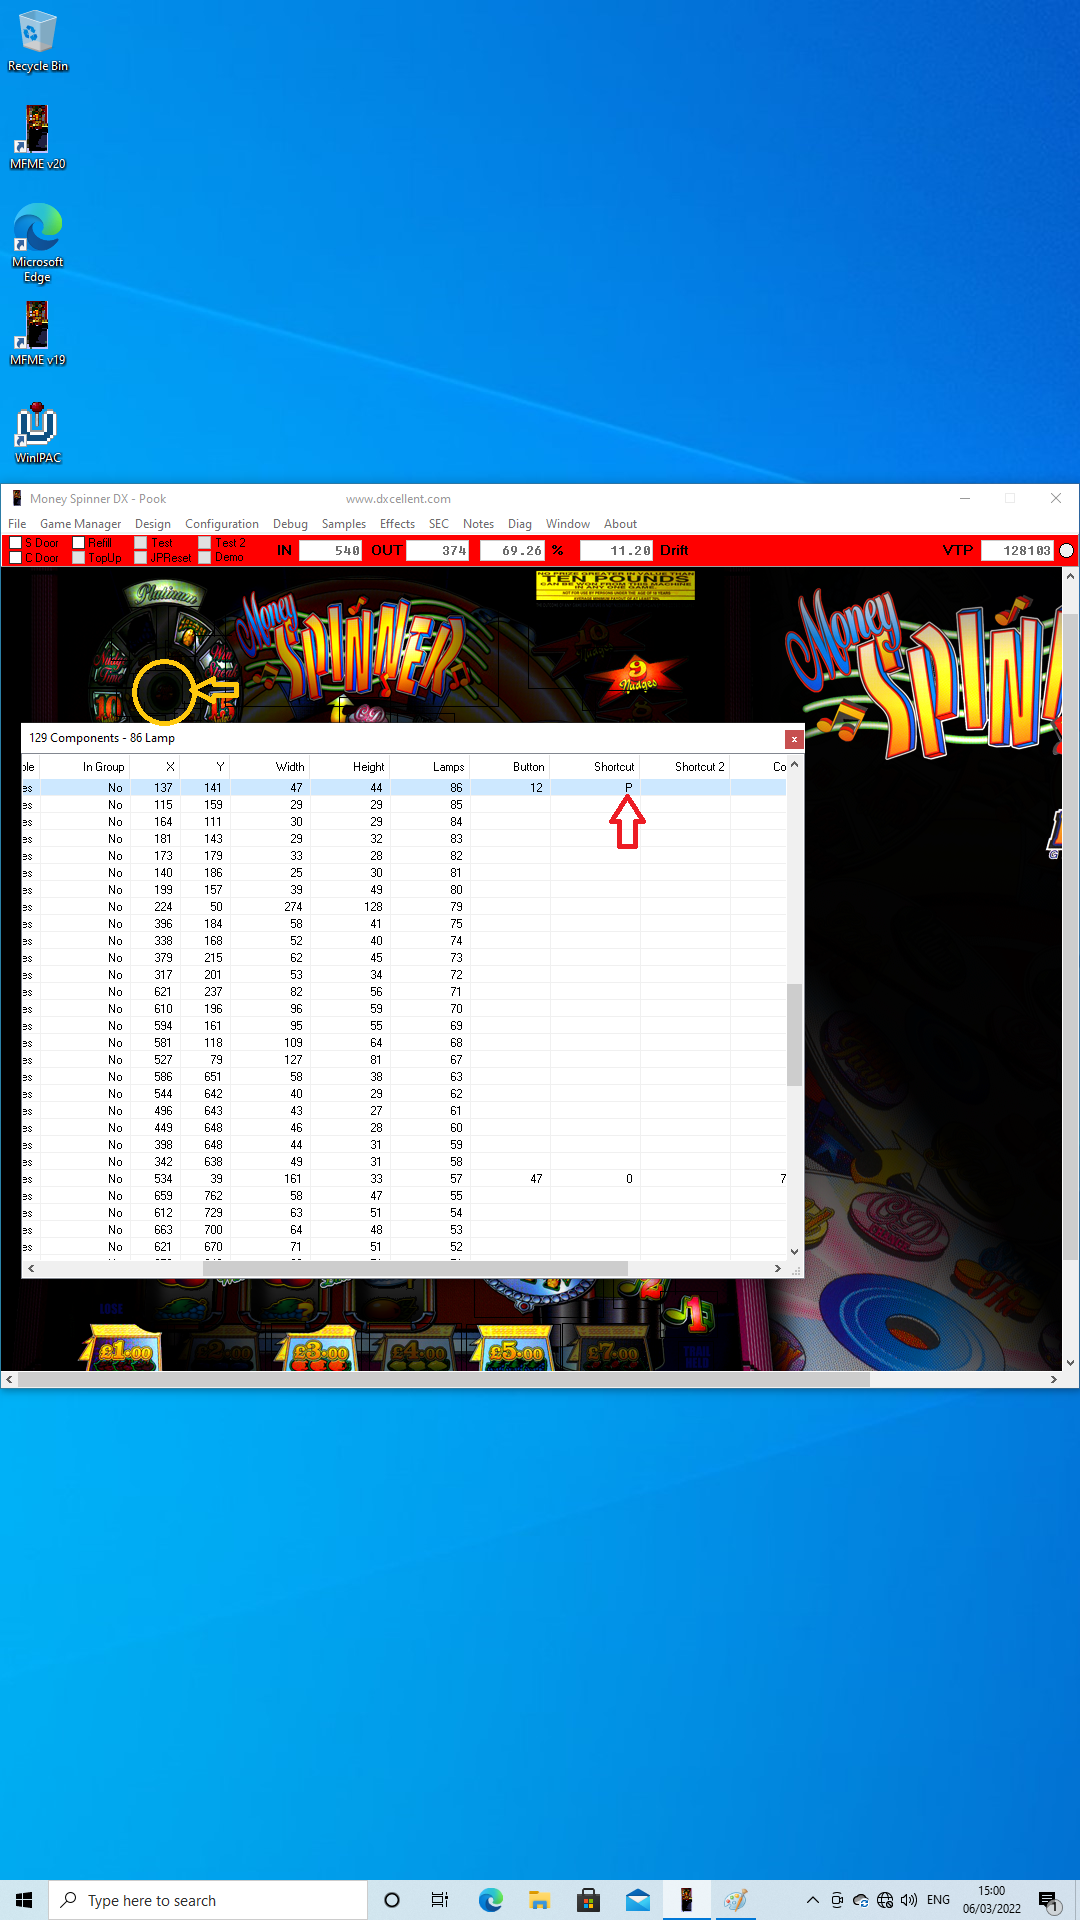
Task: Launch Edge from the taskbar
Action: [x=490, y=1900]
